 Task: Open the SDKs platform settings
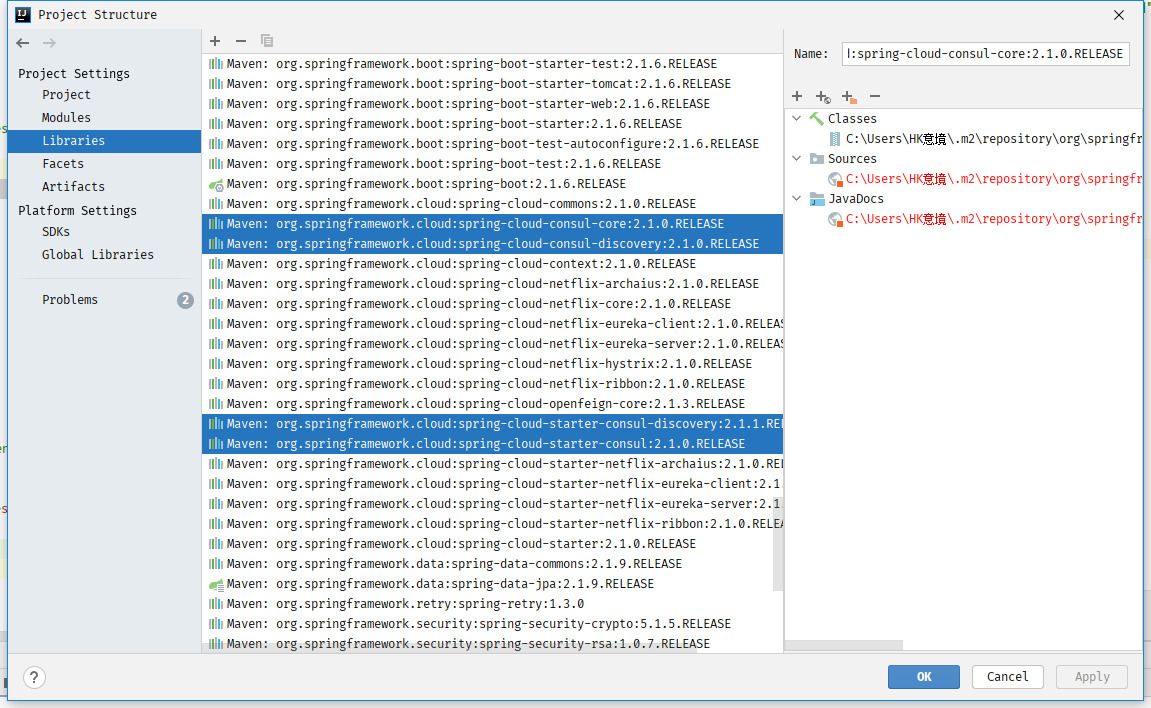pyautogui.click(x=56, y=232)
